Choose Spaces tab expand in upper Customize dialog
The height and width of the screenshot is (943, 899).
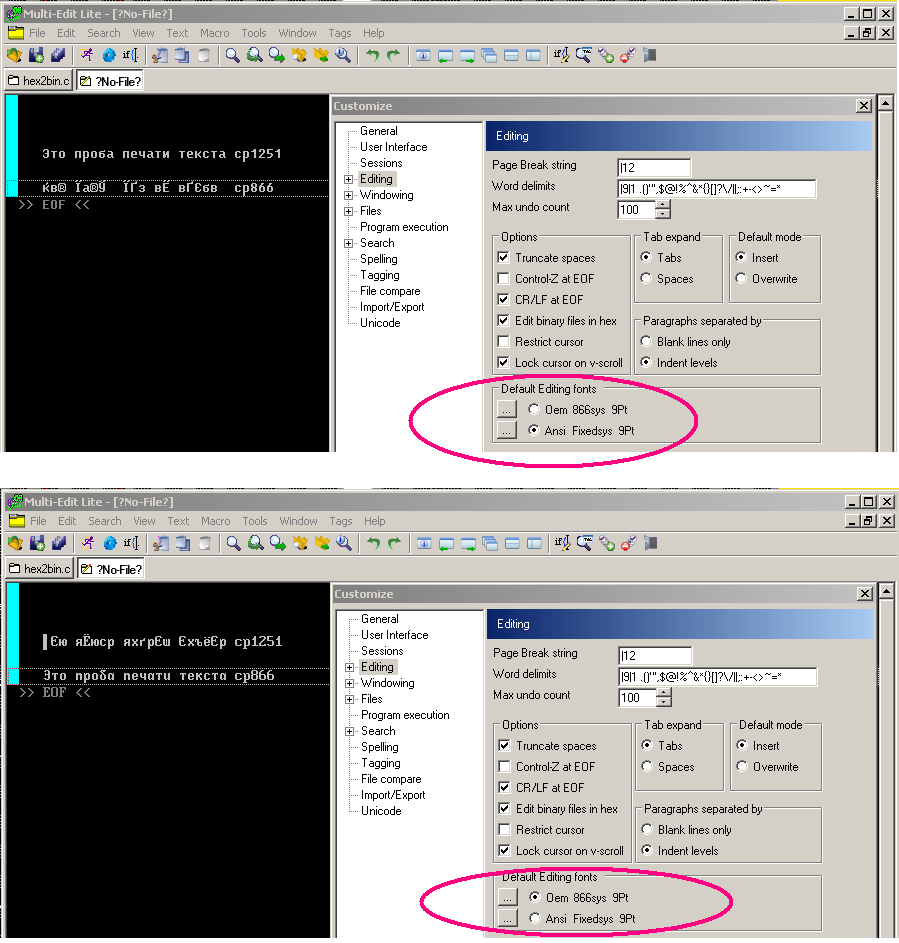[646, 278]
